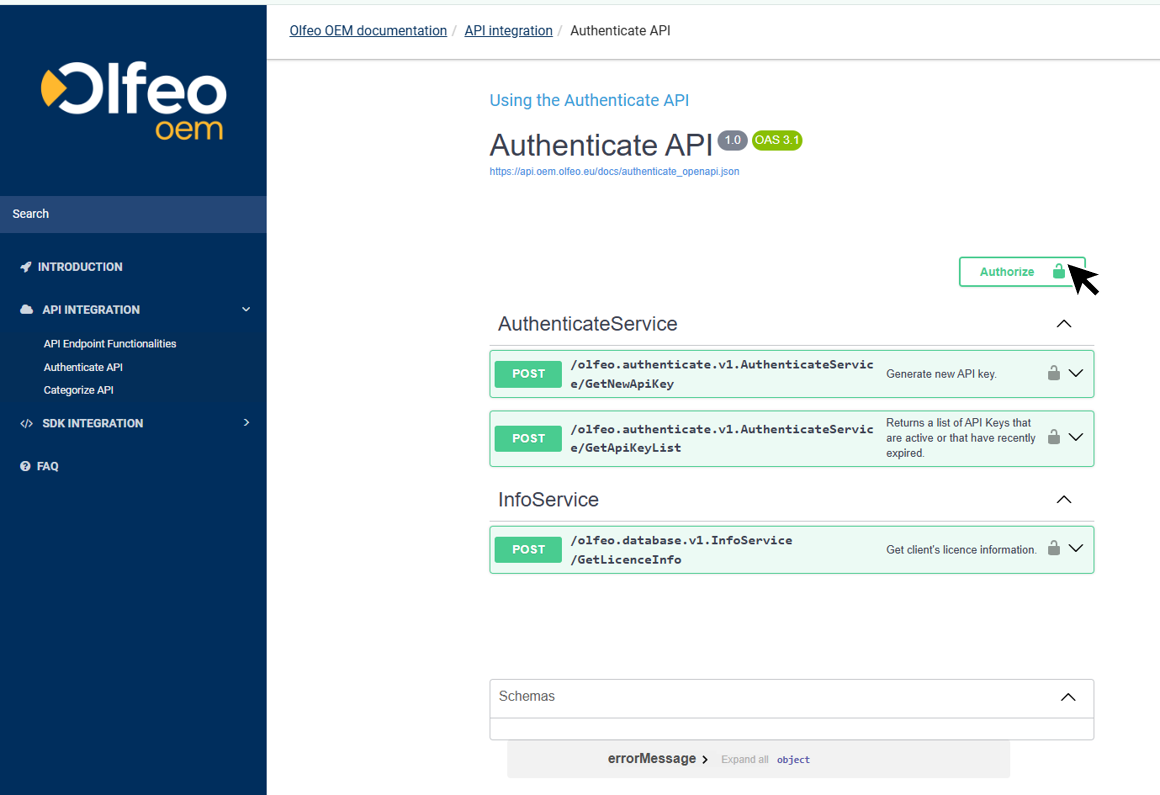This screenshot has width=1160, height=795.
Task: Click the GetLicenceInfo endpoint path
Action: (x=681, y=549)
